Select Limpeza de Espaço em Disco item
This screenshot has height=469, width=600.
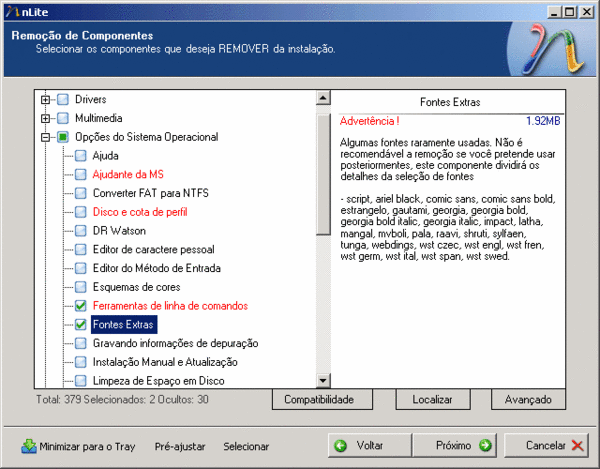point(159,381)
